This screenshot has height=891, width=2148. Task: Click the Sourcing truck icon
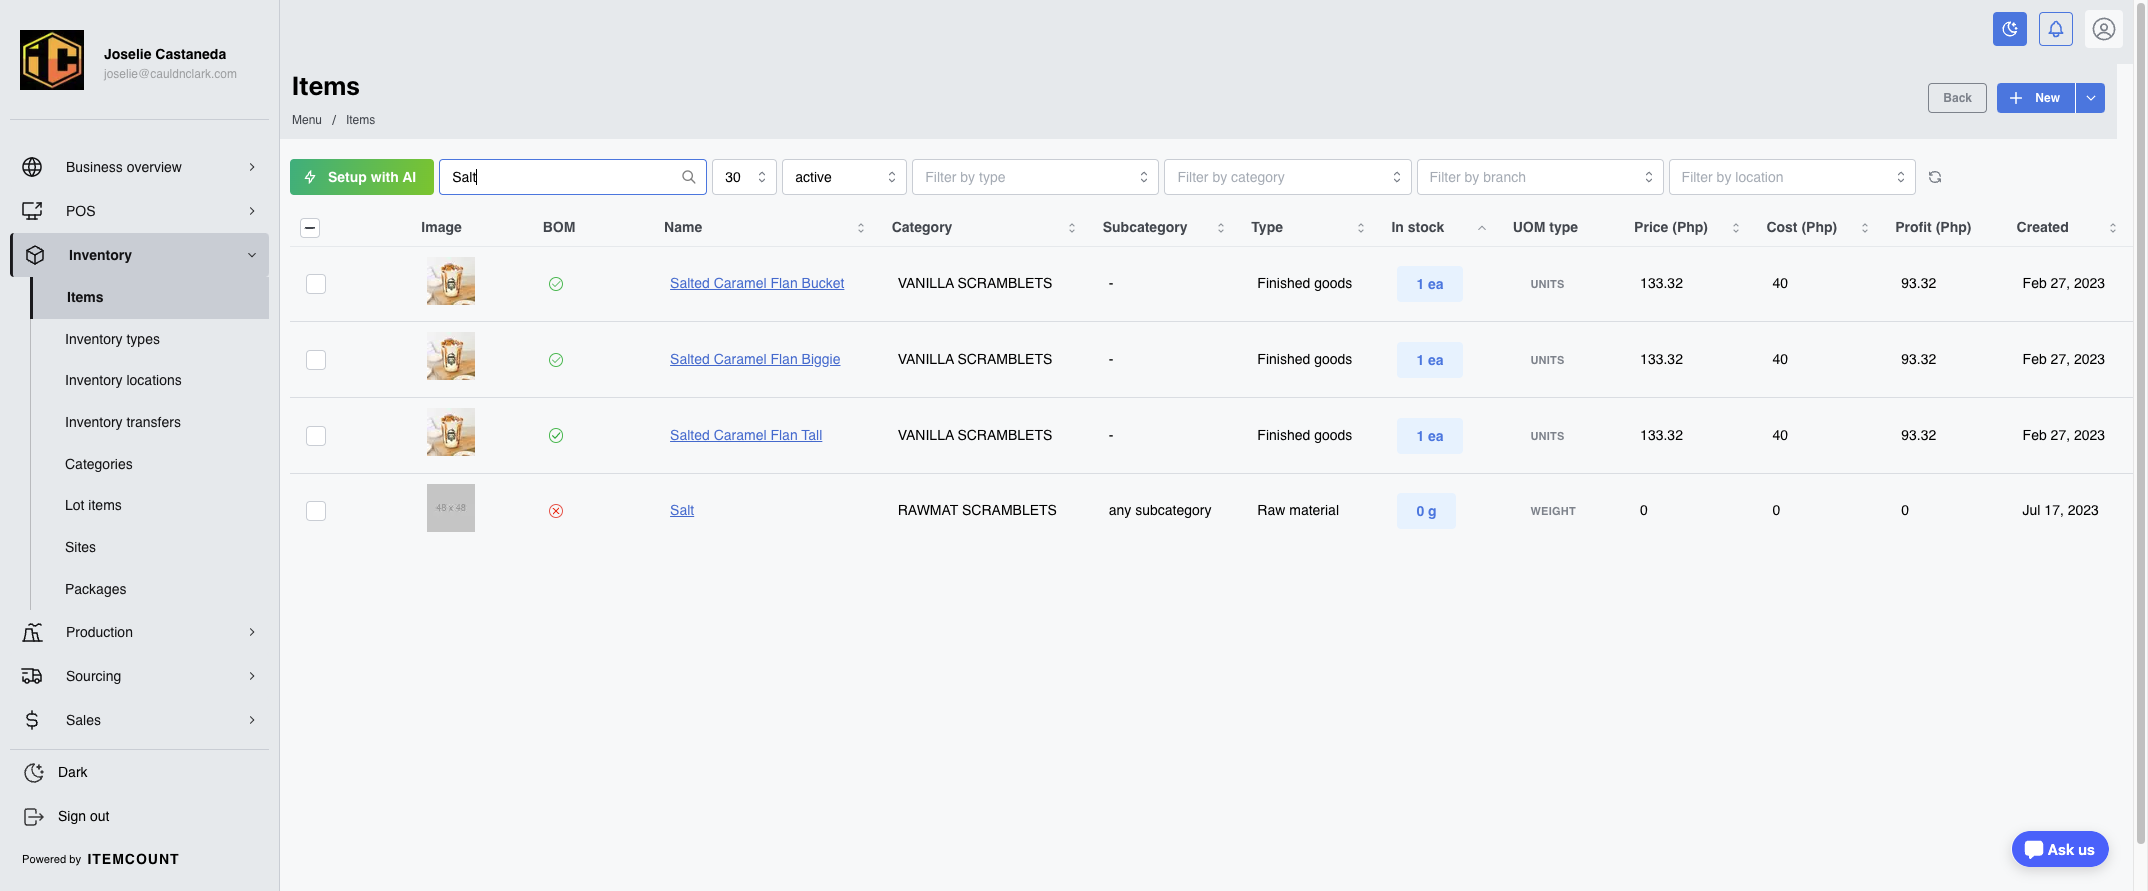point(32,676)
